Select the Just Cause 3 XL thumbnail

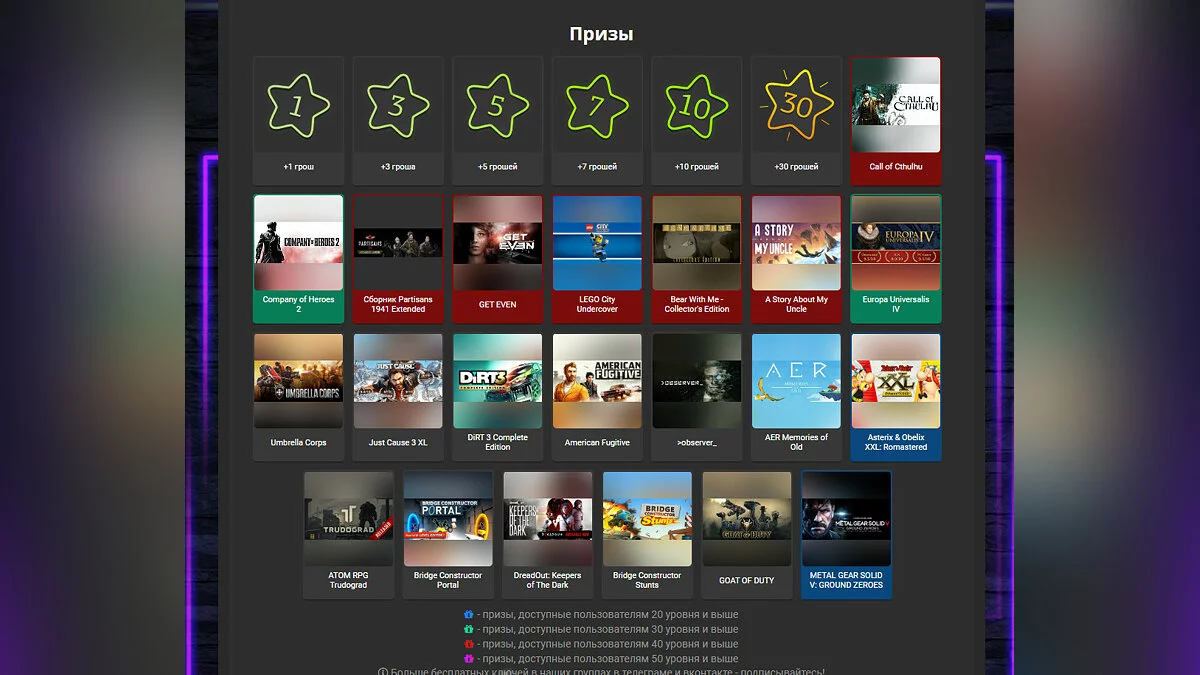398,381
